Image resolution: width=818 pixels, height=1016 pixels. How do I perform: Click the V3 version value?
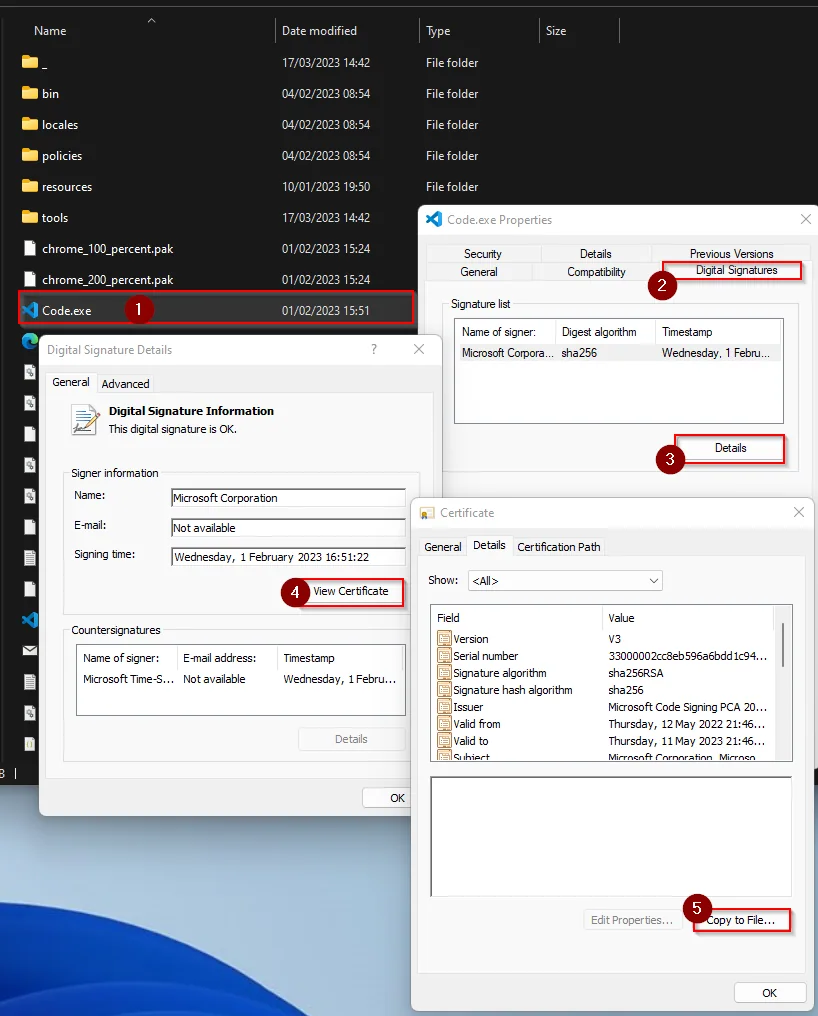(614, 639)
